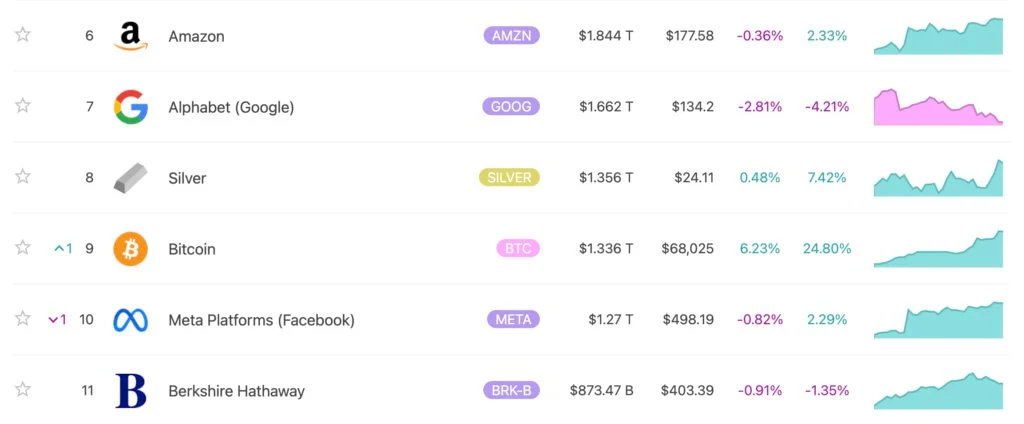
Task: Open the Meta Platforms (Facebook) link
Action: pyautogui.click(x=261, y=320)
